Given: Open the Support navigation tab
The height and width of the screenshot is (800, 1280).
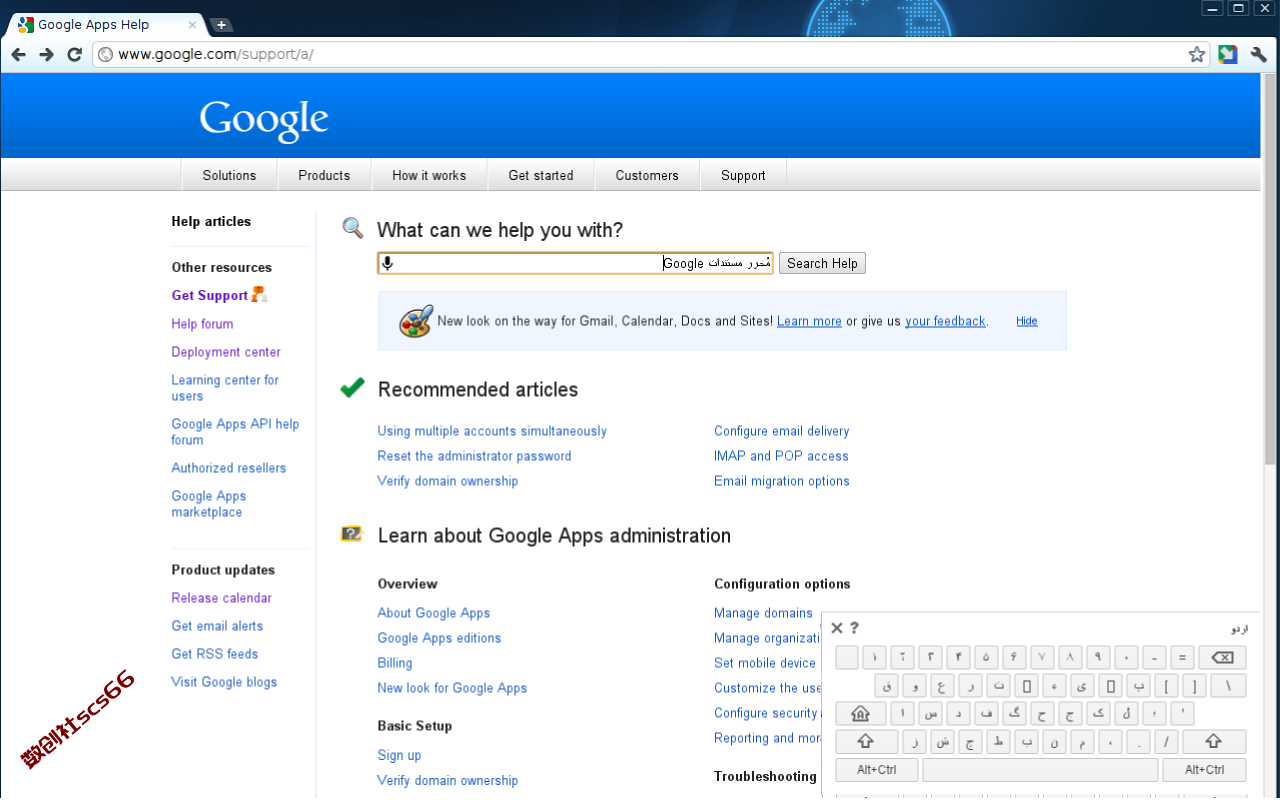Looking at the screenshot, I should (743, 175).
